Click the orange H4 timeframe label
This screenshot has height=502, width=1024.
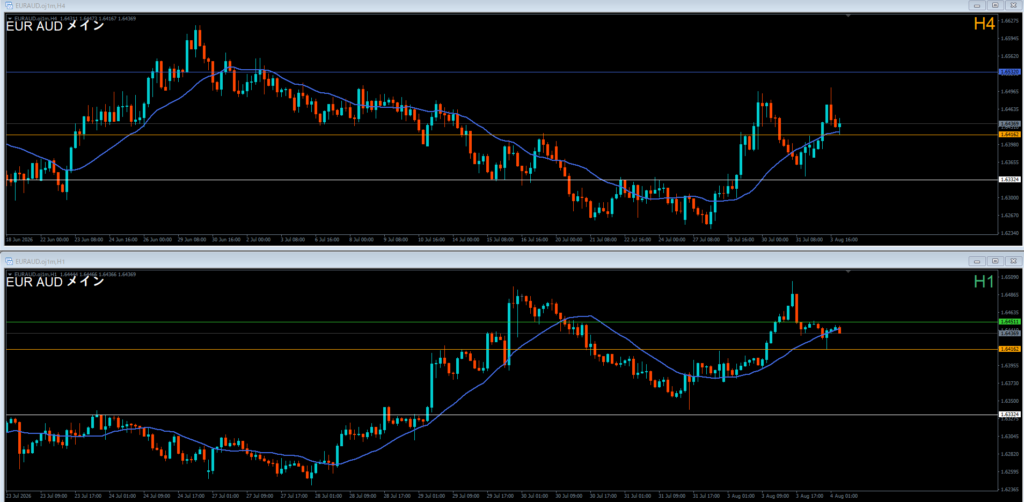pos(984,24)
